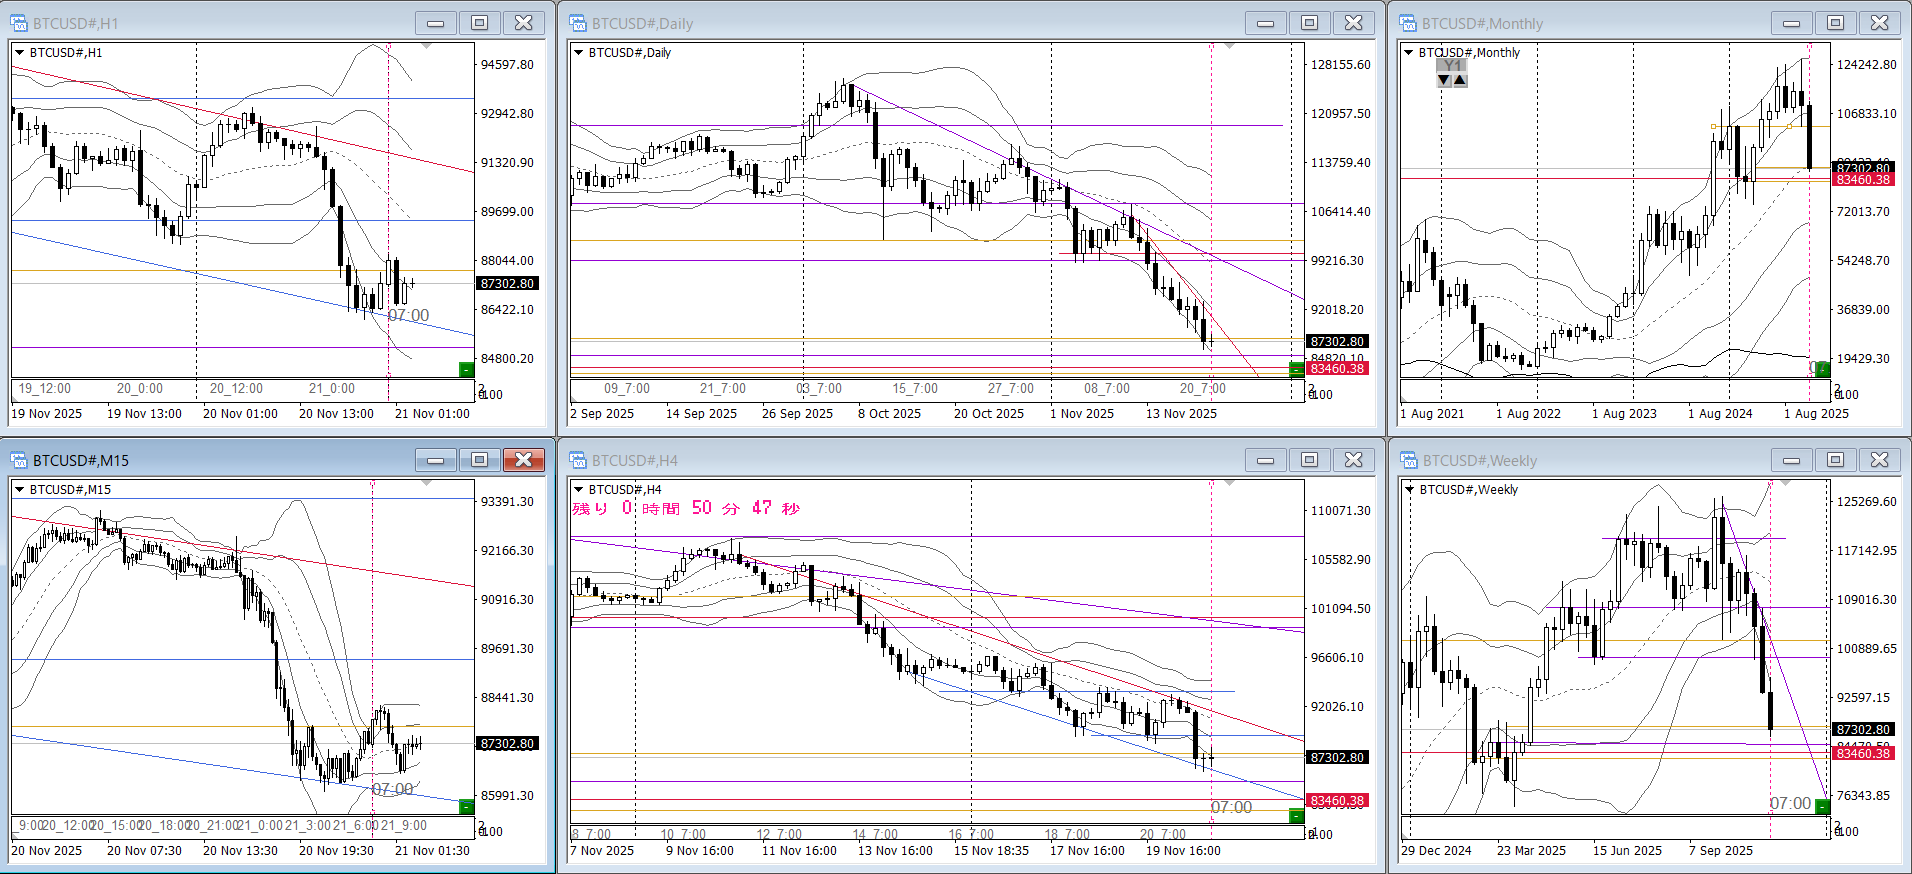Click the red 83460.38 price label on Daily
The height and width of the screenshot is (874, 1912).
click(1337, 369)
